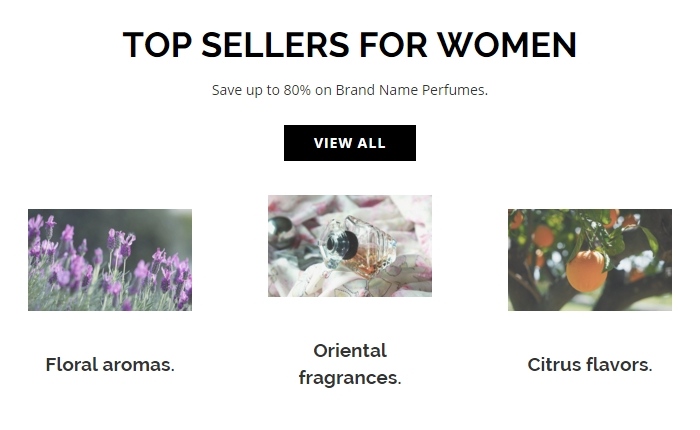
Task: Click the word fragrances in the caption
Action: pyautogui.click(x=350, y=378)
